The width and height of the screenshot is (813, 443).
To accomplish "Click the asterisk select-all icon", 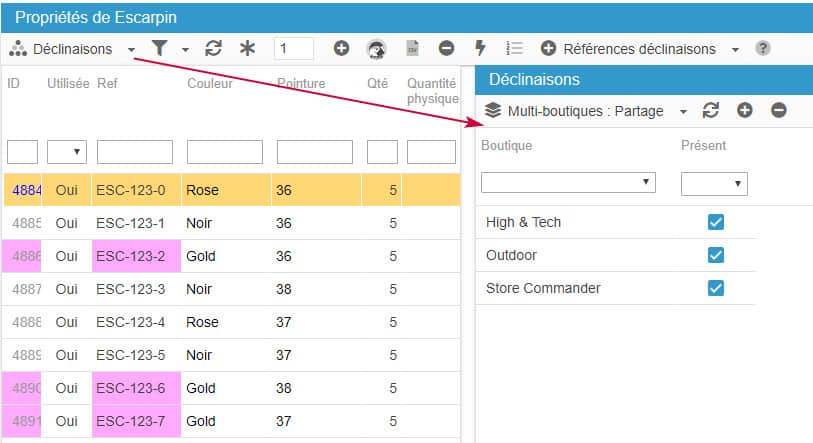I will [x=247, y=48].
